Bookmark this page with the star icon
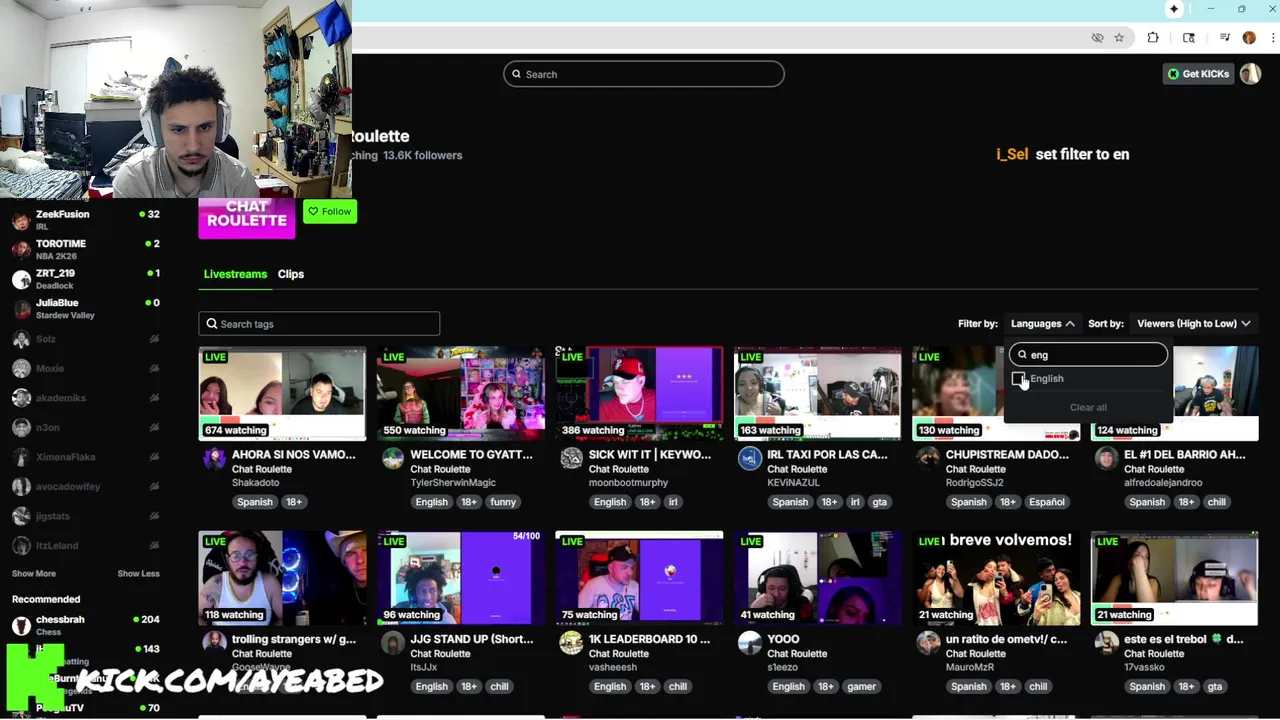 1119,38
